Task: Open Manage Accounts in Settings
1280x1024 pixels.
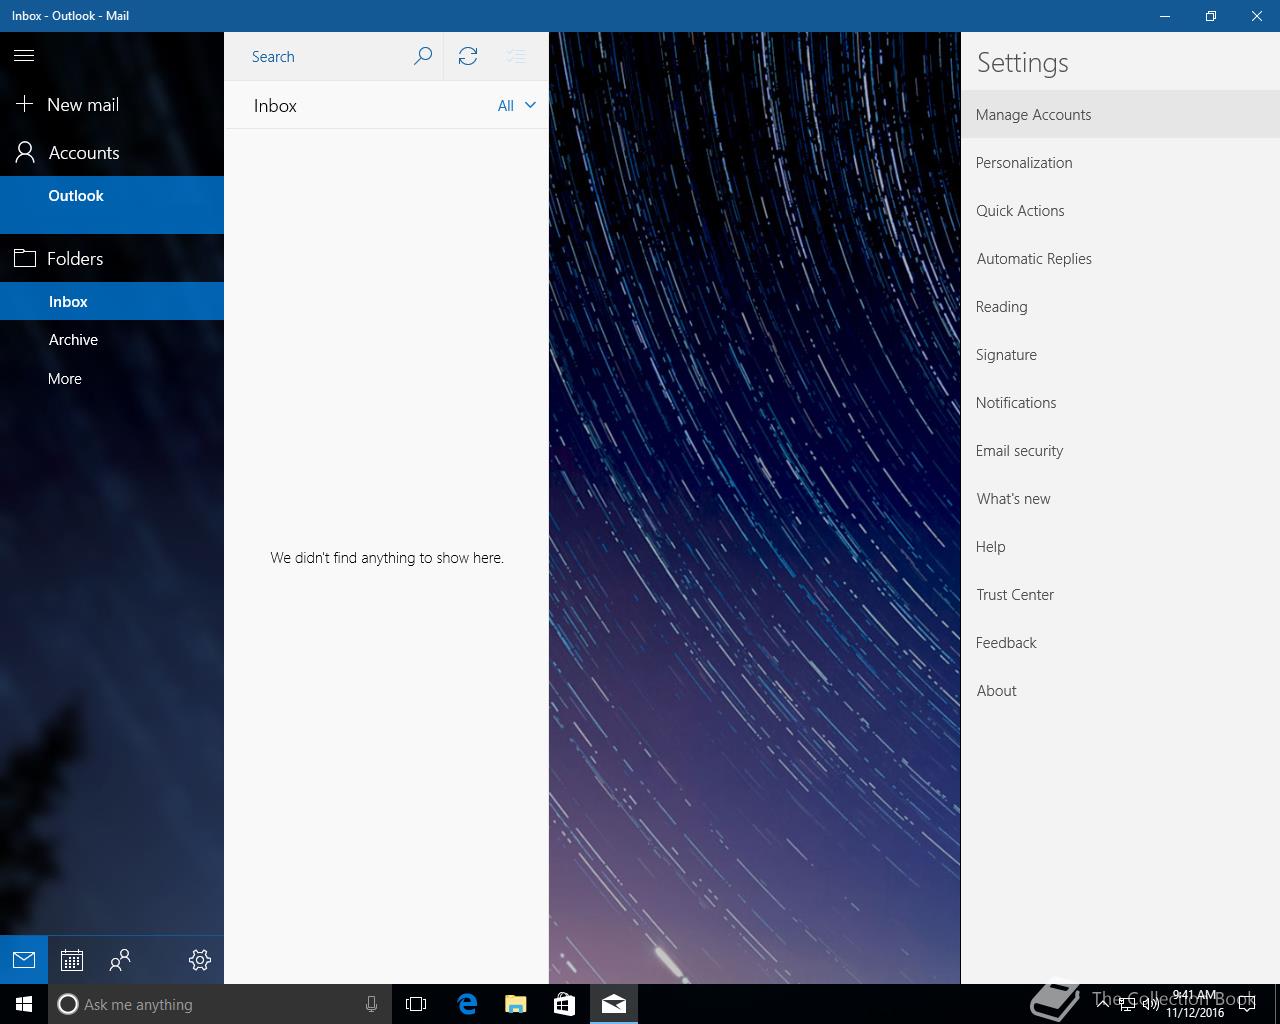Action: coord(1033,115)
